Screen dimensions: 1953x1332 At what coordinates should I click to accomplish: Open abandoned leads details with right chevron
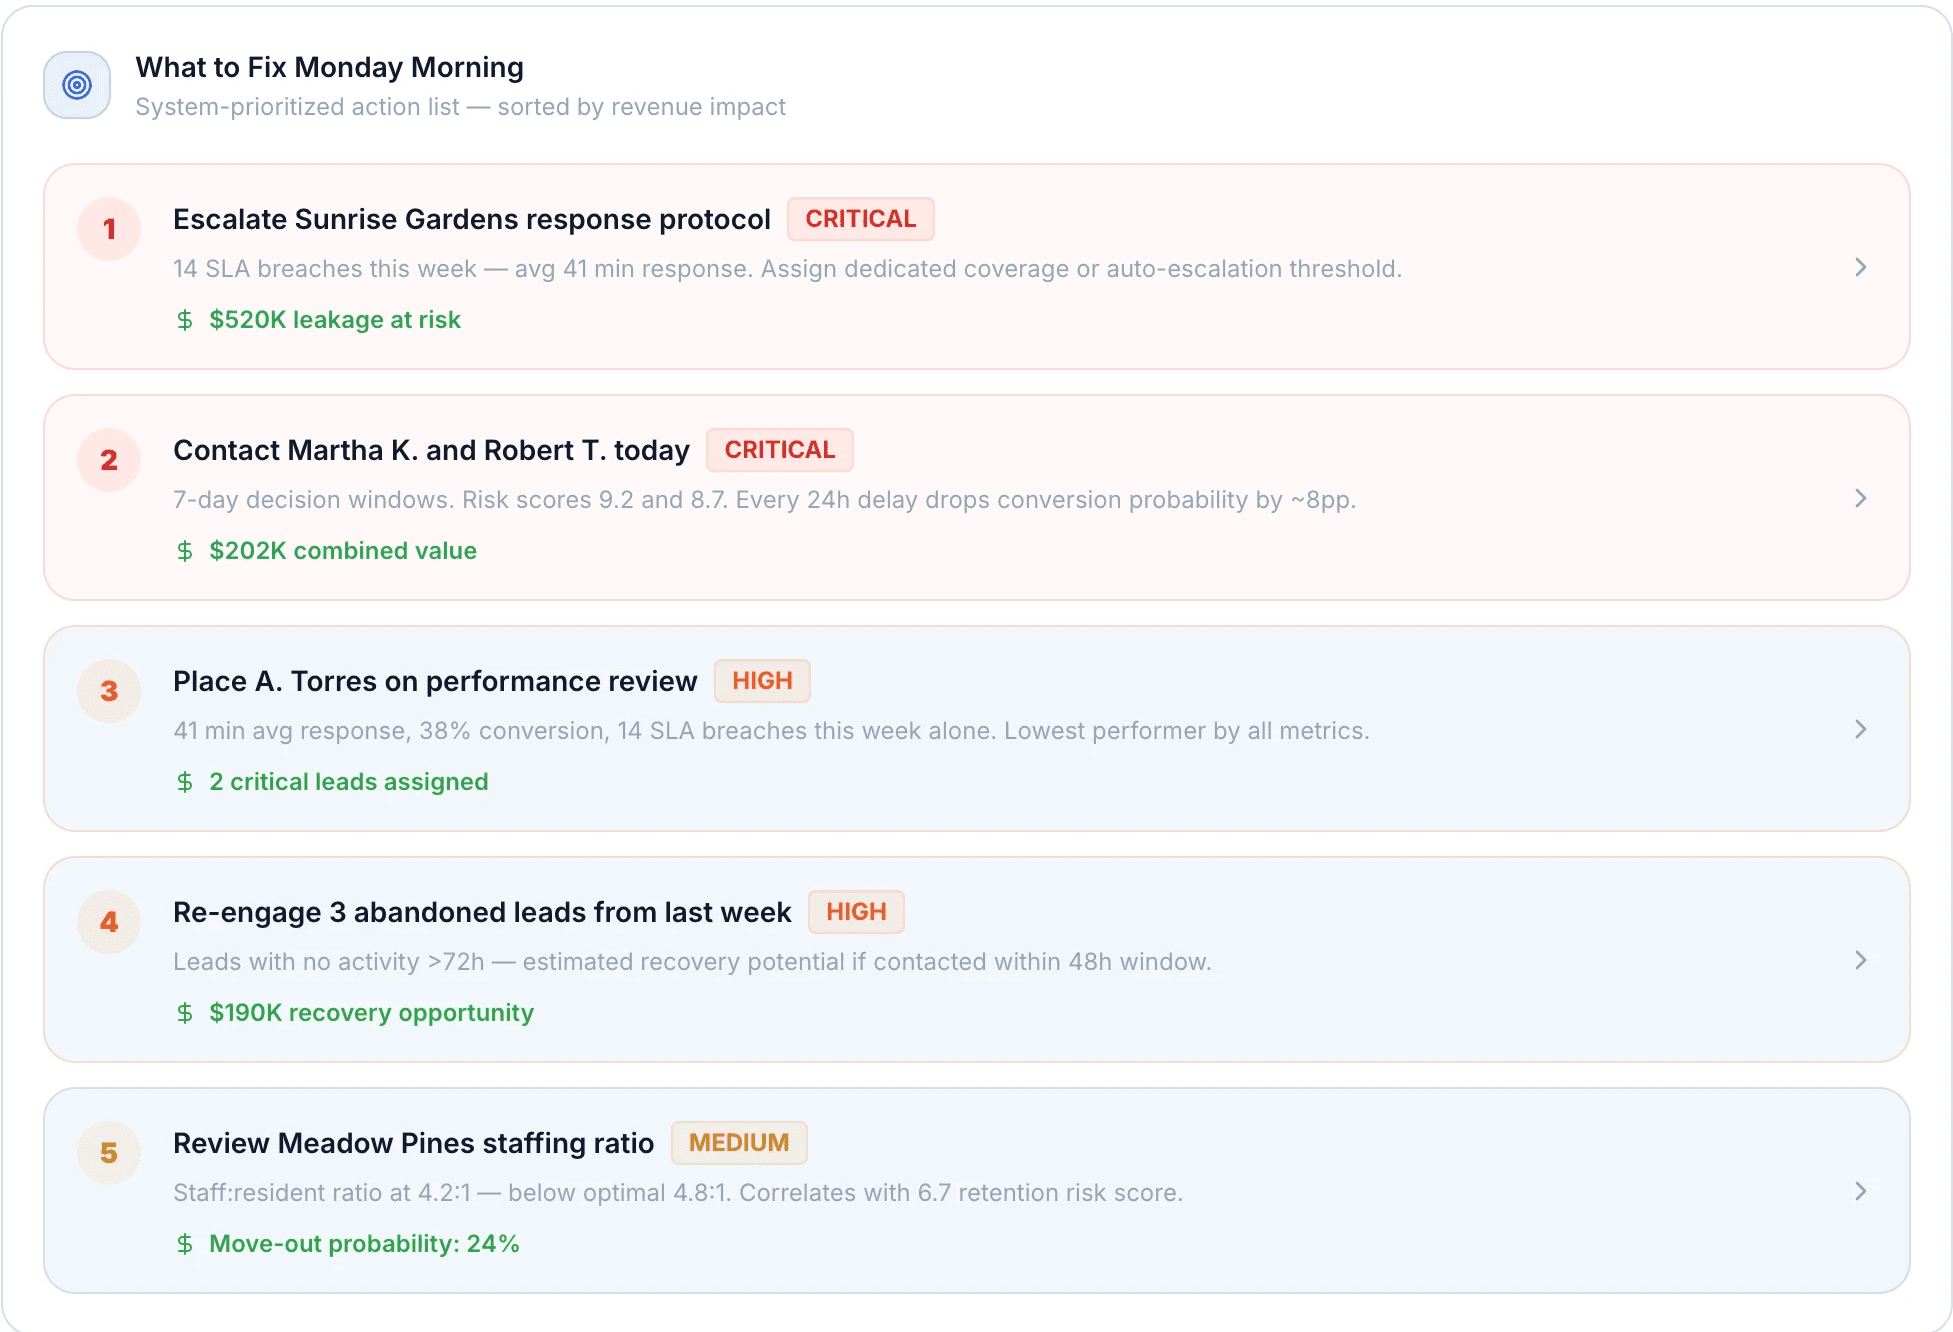coord(1860,960)
